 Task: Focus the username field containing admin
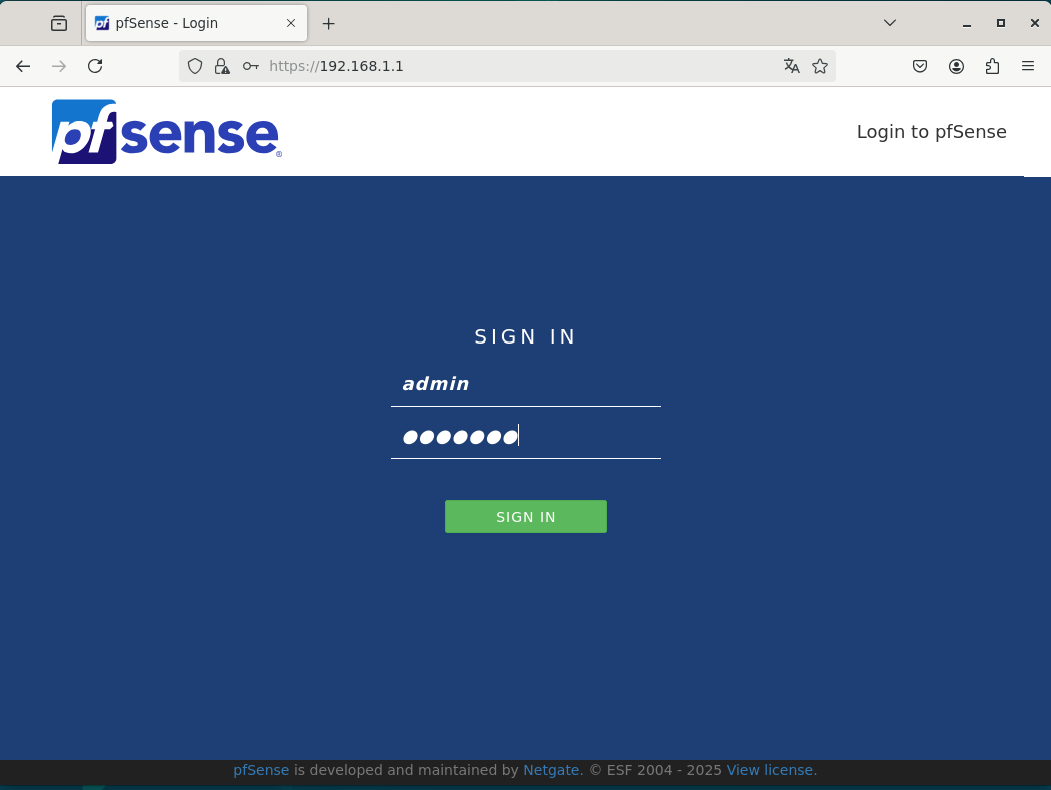[526, 384]
